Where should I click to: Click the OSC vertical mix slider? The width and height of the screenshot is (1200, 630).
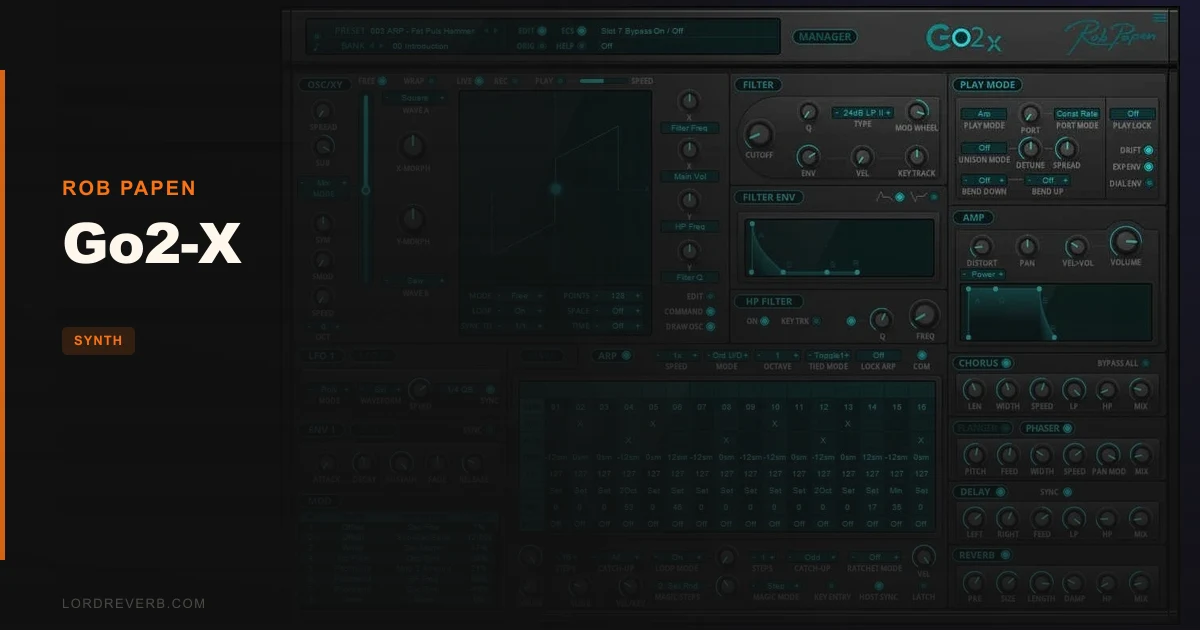[x=365, y=189]
